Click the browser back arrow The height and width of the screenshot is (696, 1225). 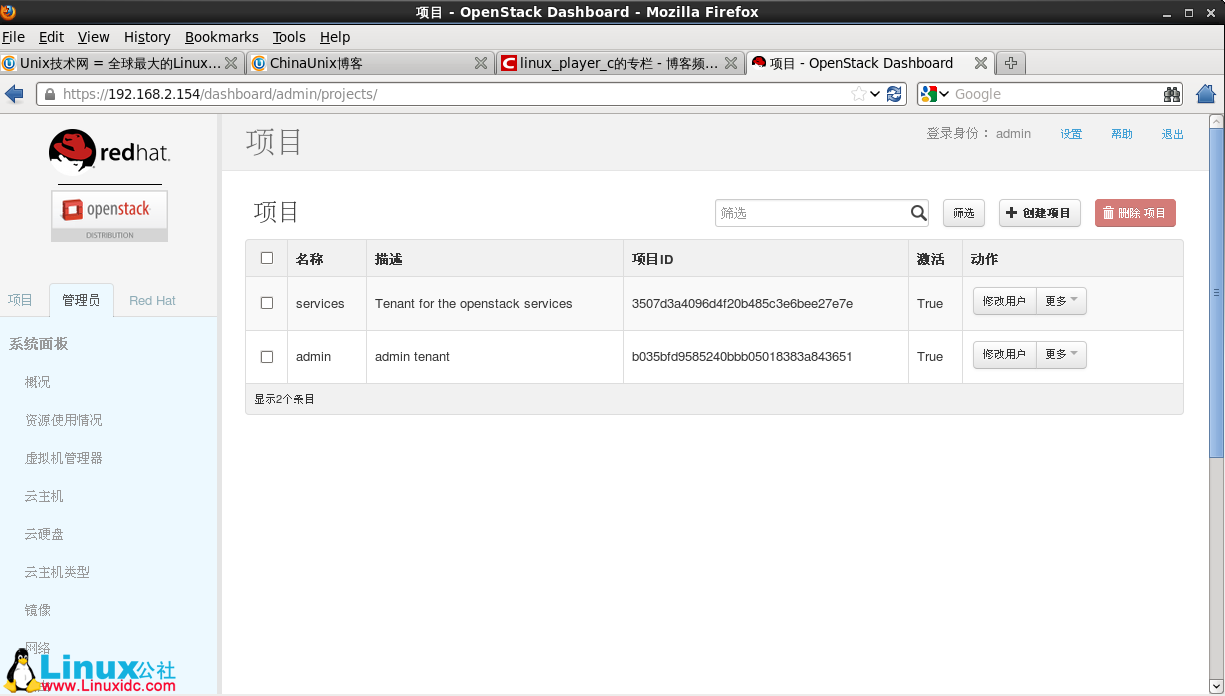click(x=14, y=93)
